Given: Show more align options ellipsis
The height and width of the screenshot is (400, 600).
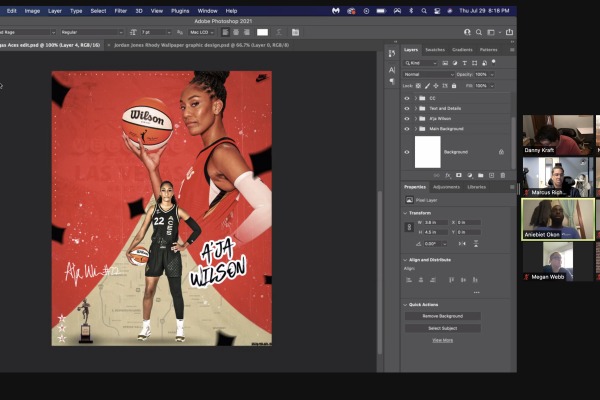Looking at the screenshot, I should (x=476, y=292).
